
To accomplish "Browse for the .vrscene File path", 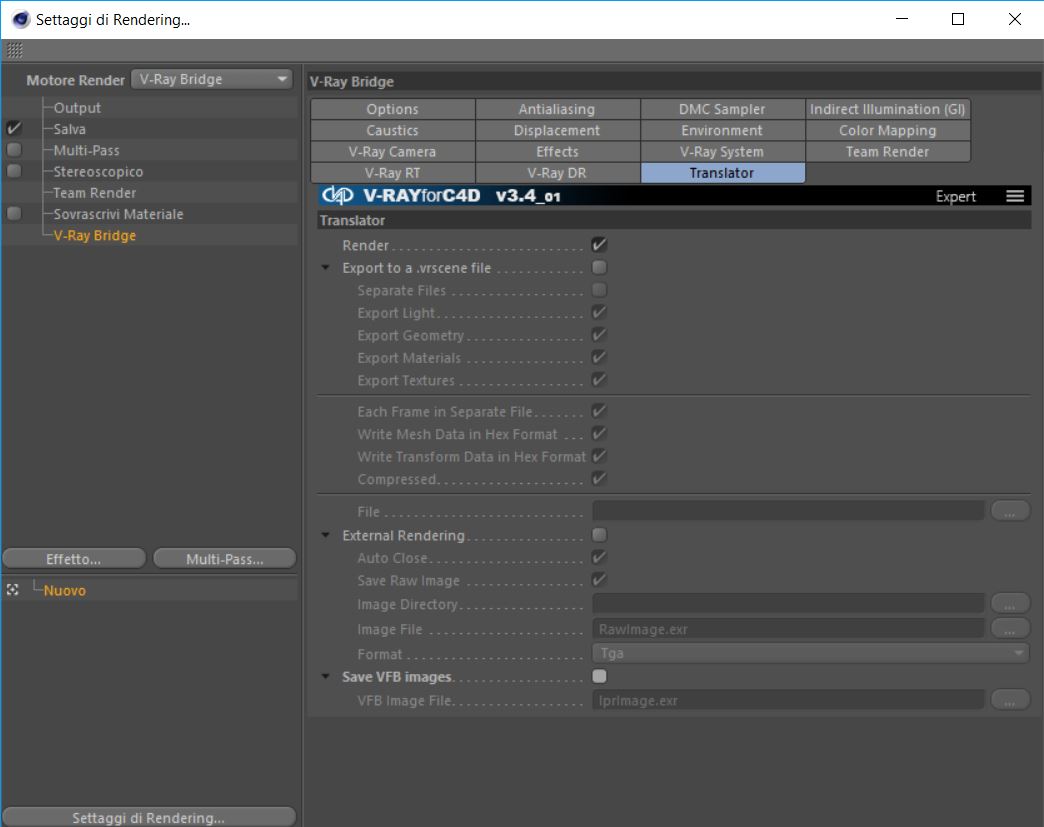I will (1009, 511).
